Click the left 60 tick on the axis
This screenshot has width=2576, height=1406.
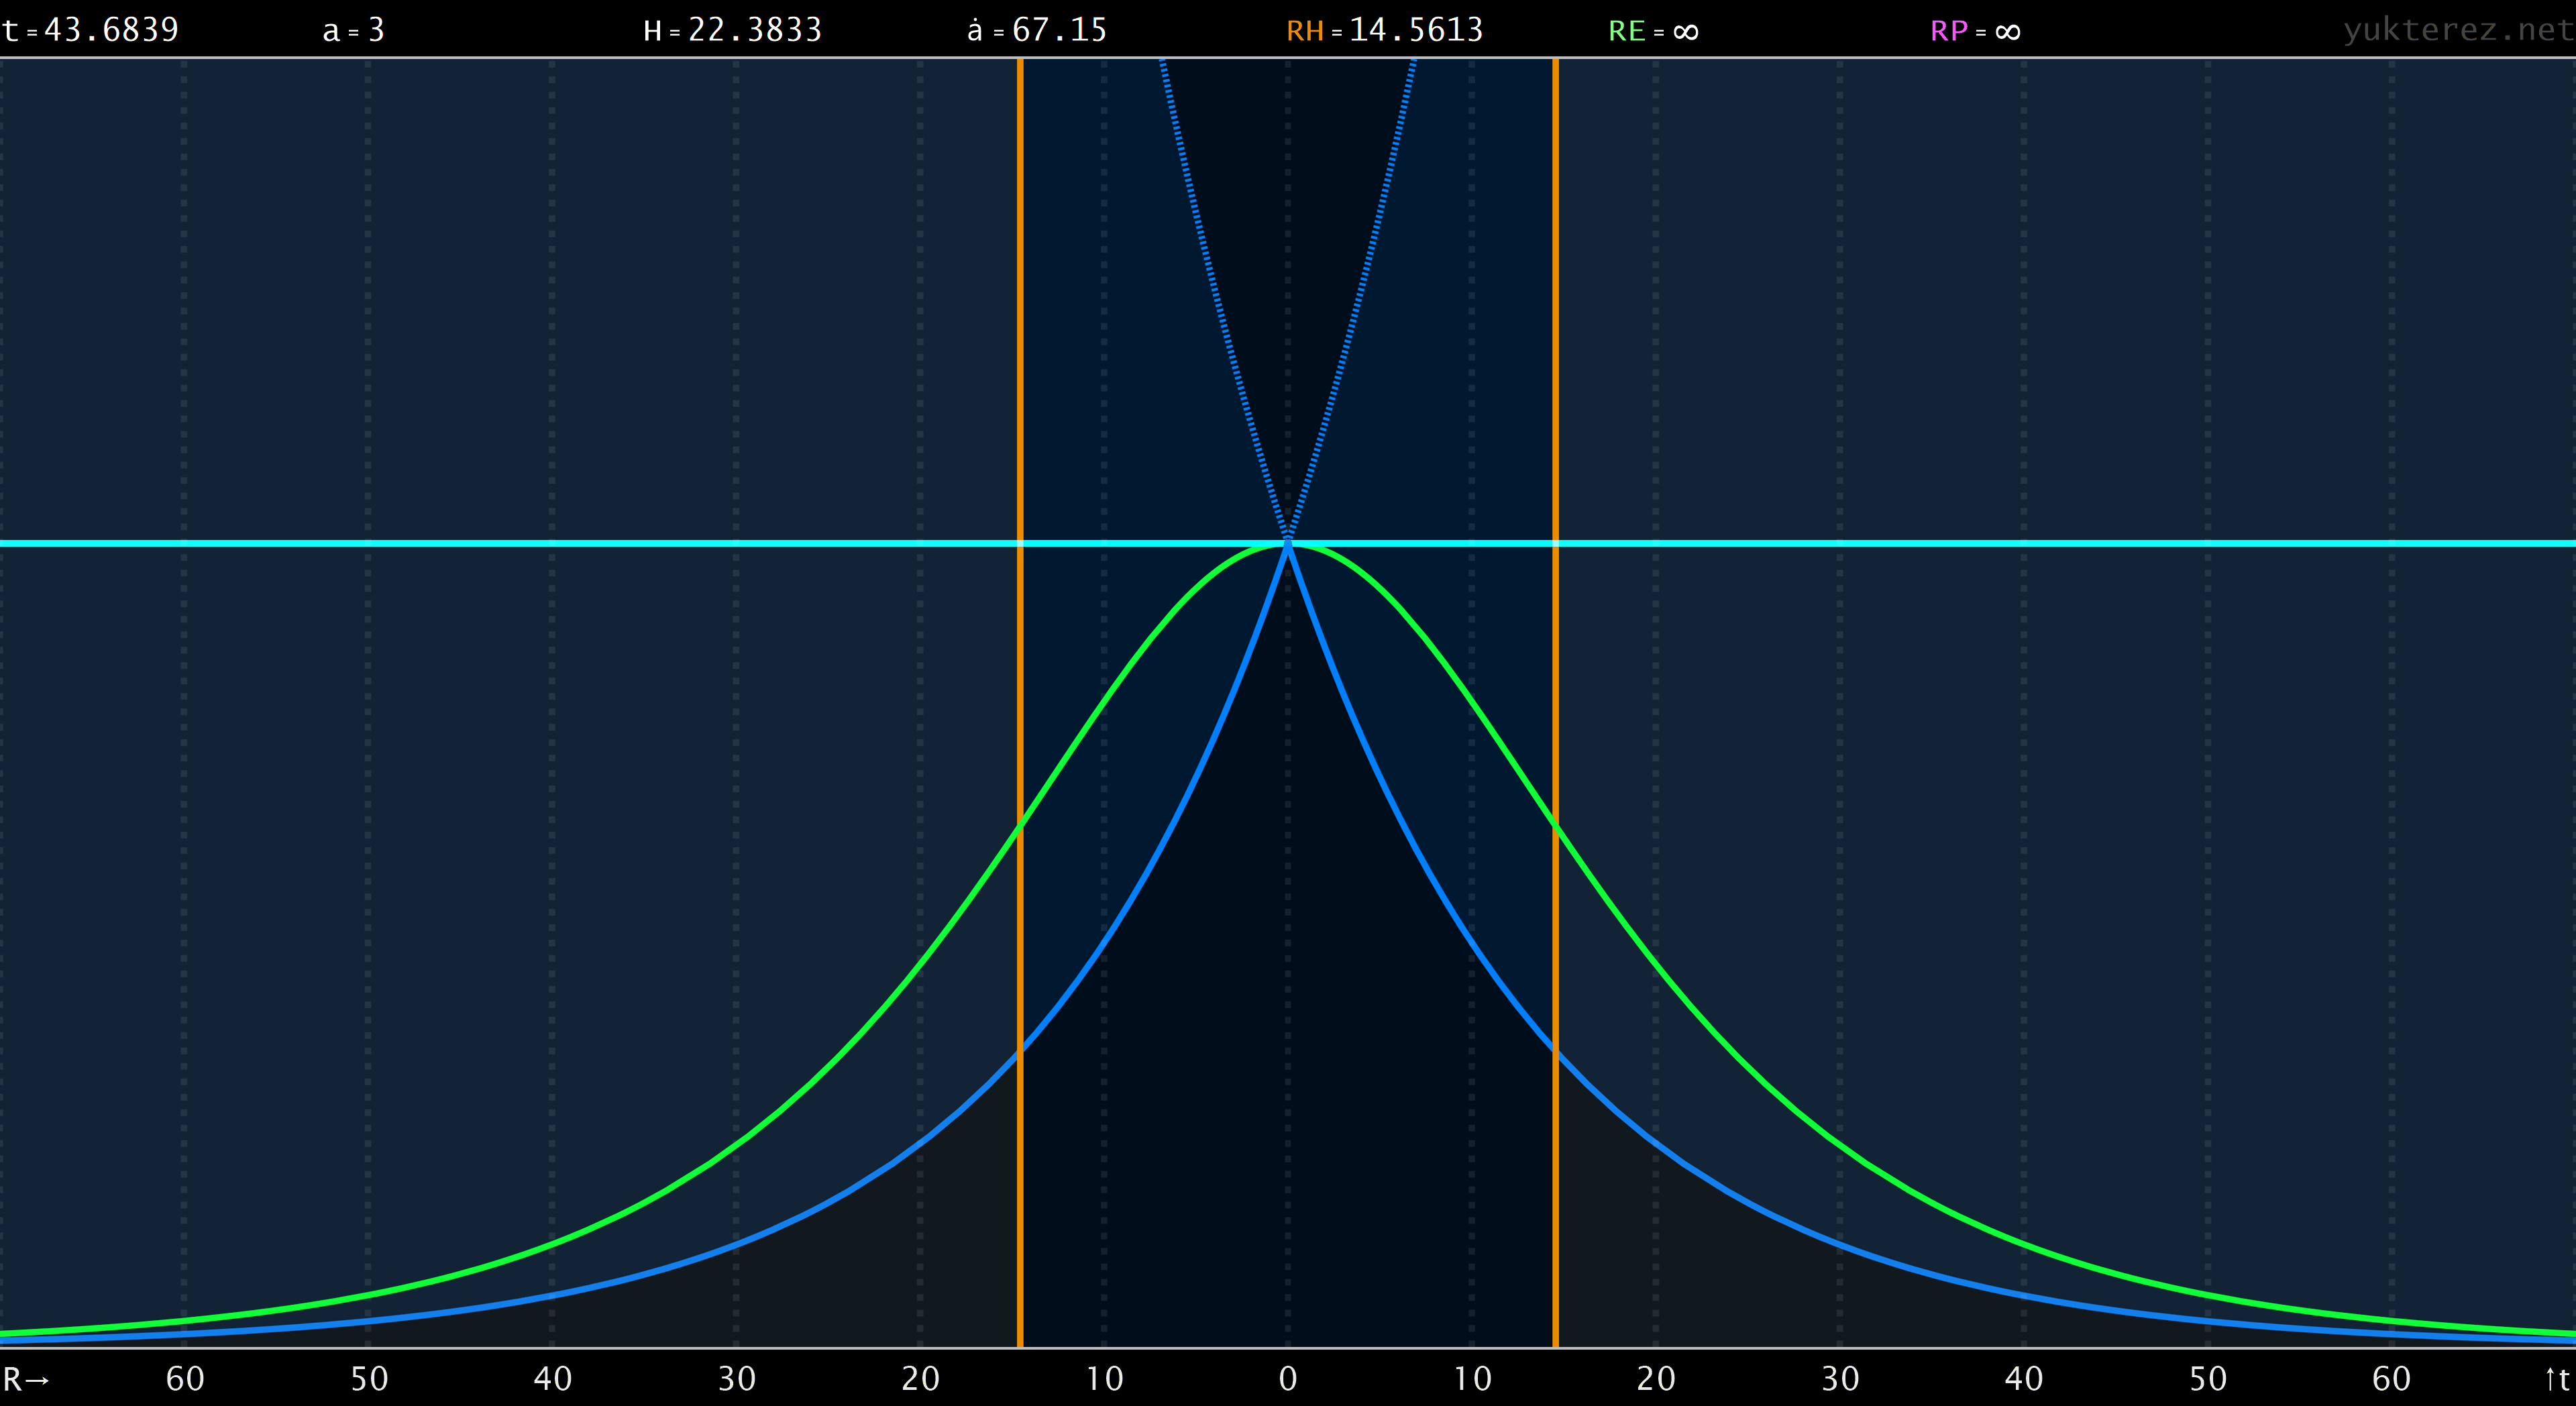pos(185,1379)
